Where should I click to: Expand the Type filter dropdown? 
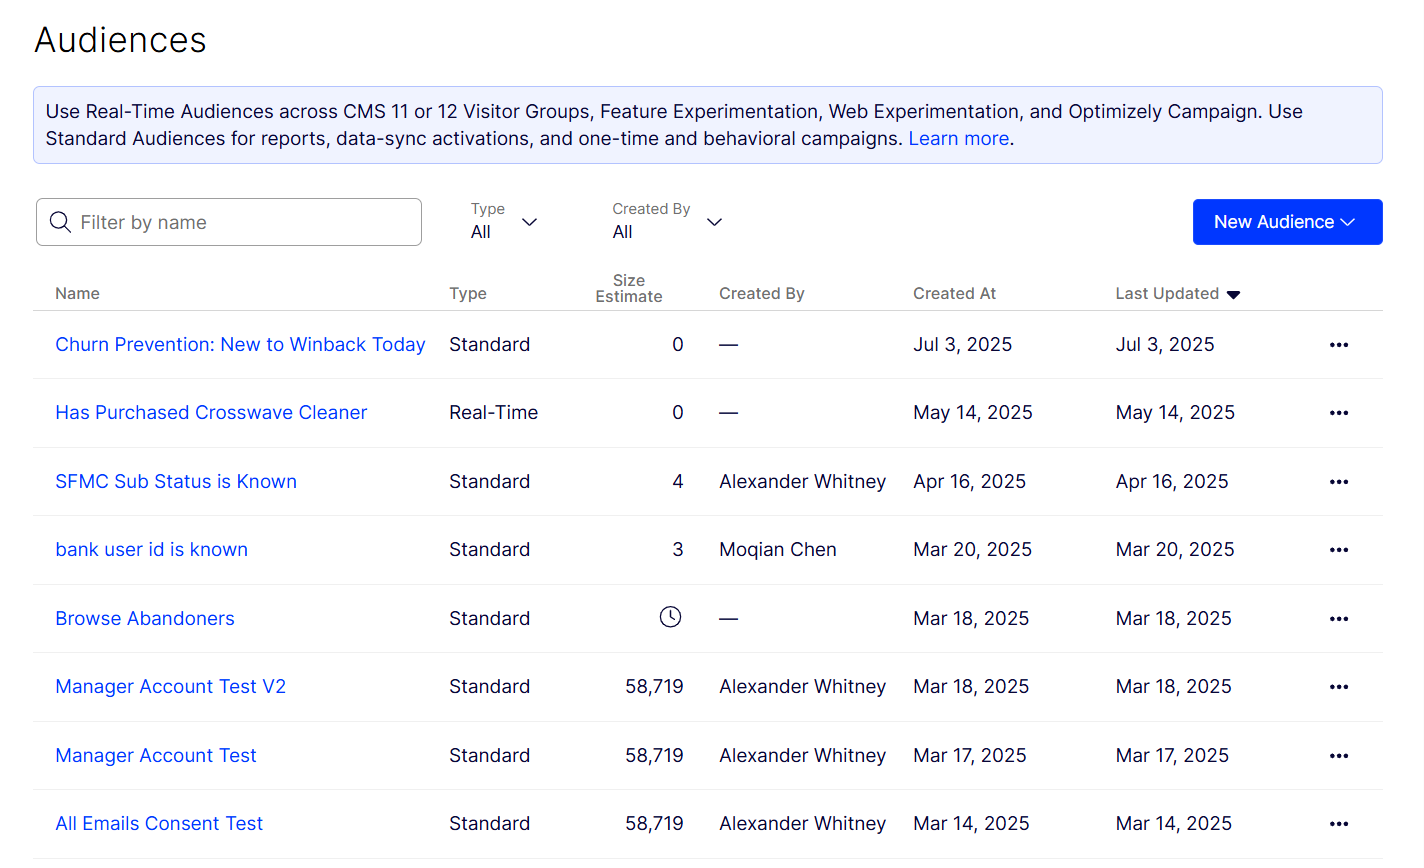click(x=504, y=222)
